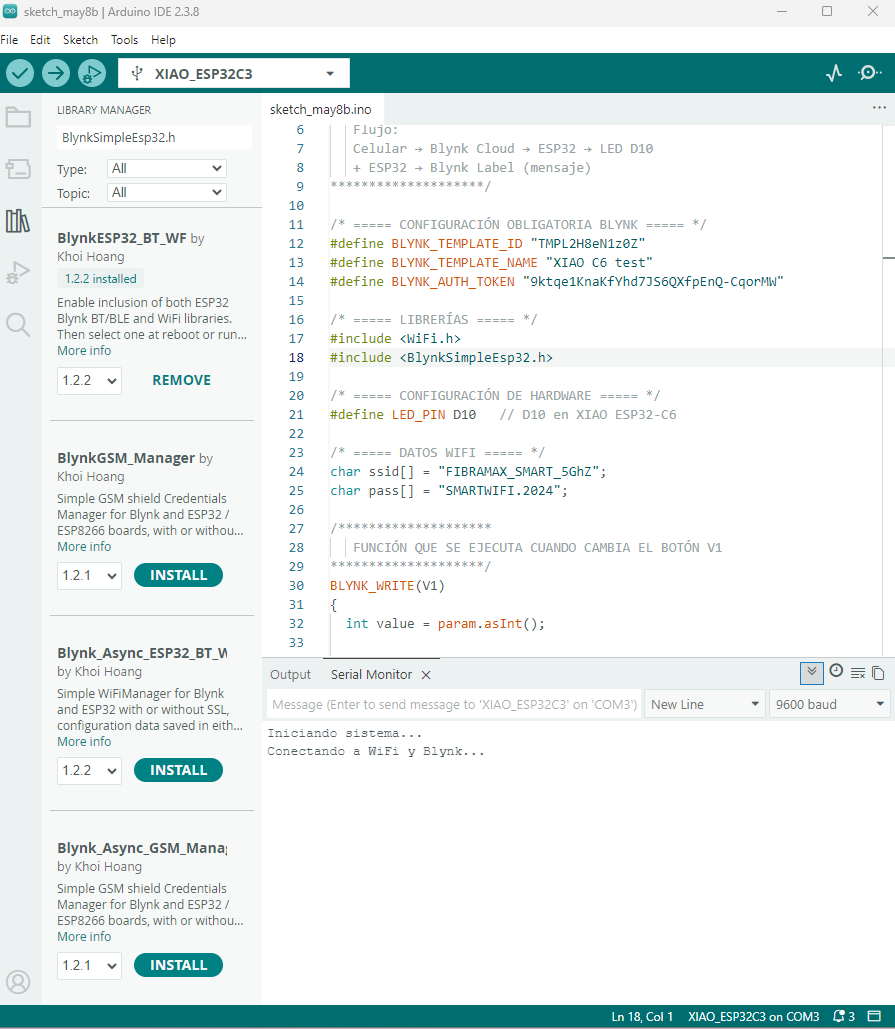Click the char ssid[] declaration line
895x1029 pixels.
pyautogui.click(x=468, y=472)
